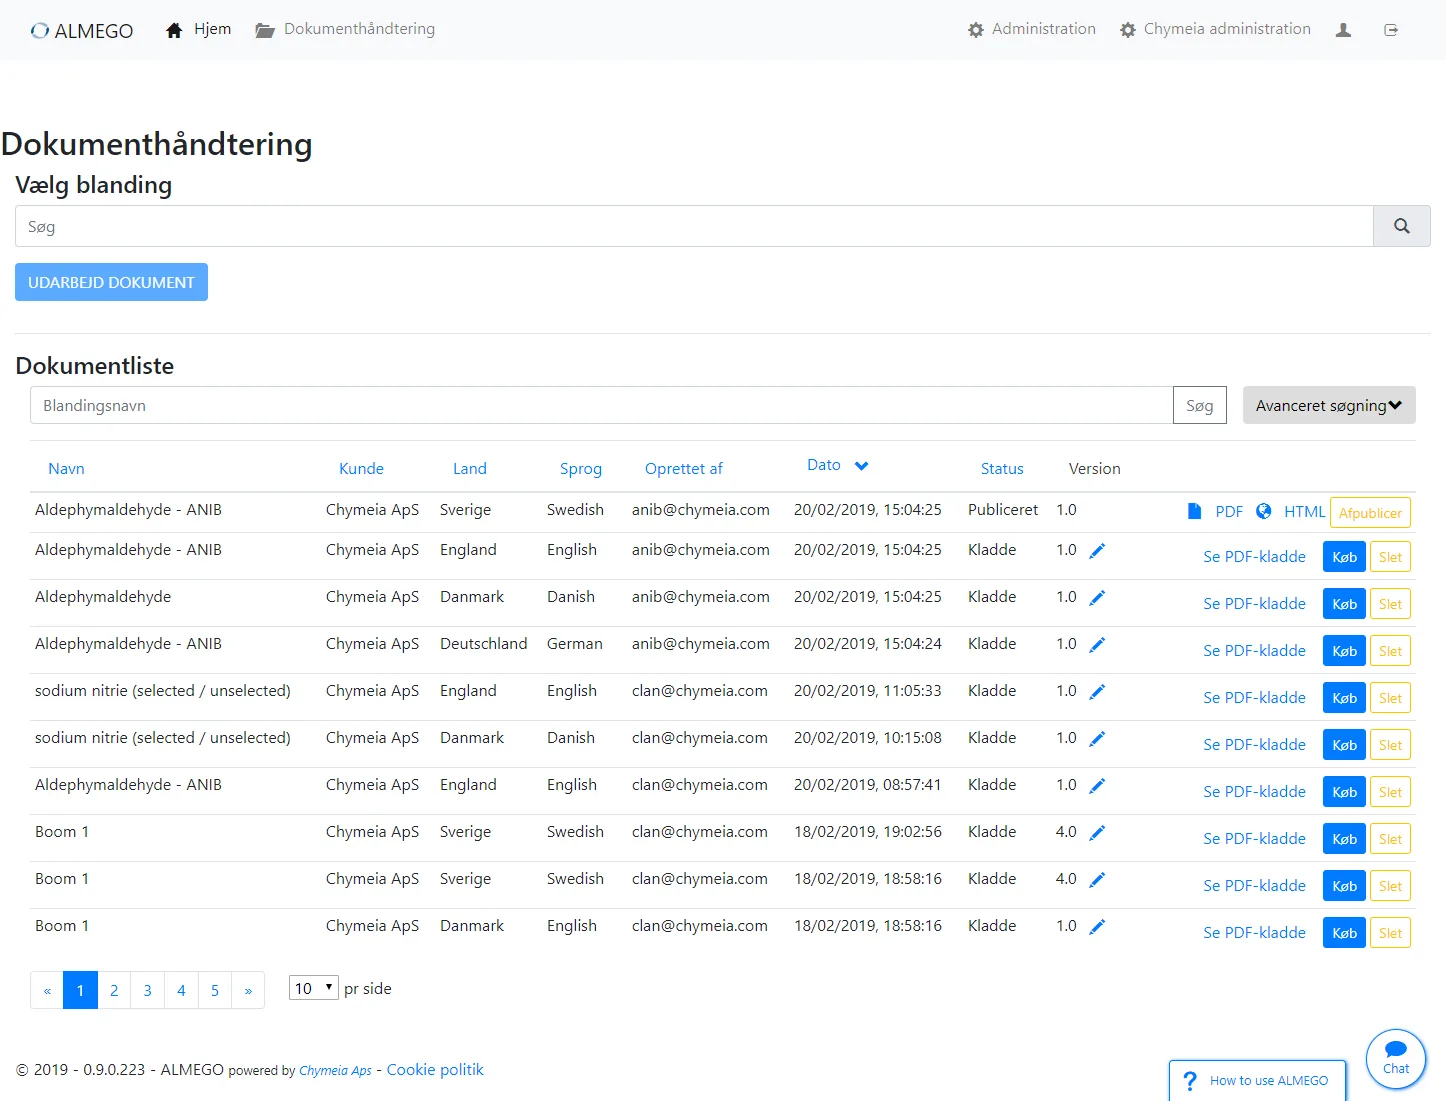1446x1101 pixels.
Task: Open How to use ALMEGO help
Action: (1258, 1080)
